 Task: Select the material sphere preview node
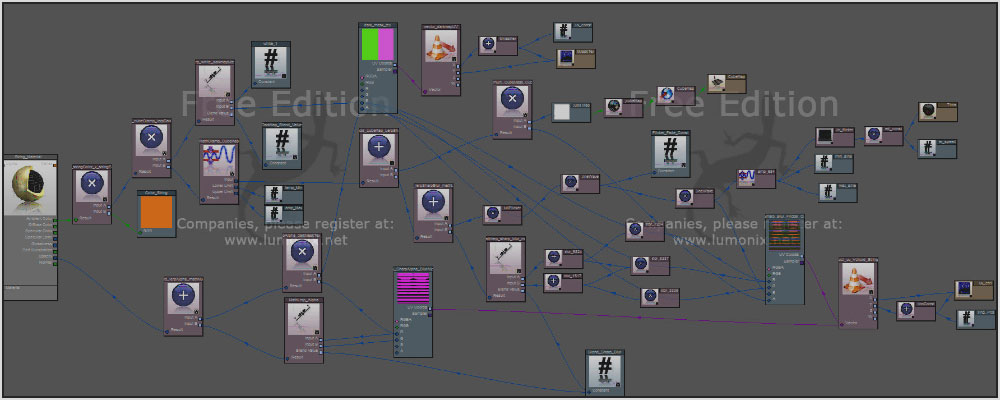click(31, 191)
